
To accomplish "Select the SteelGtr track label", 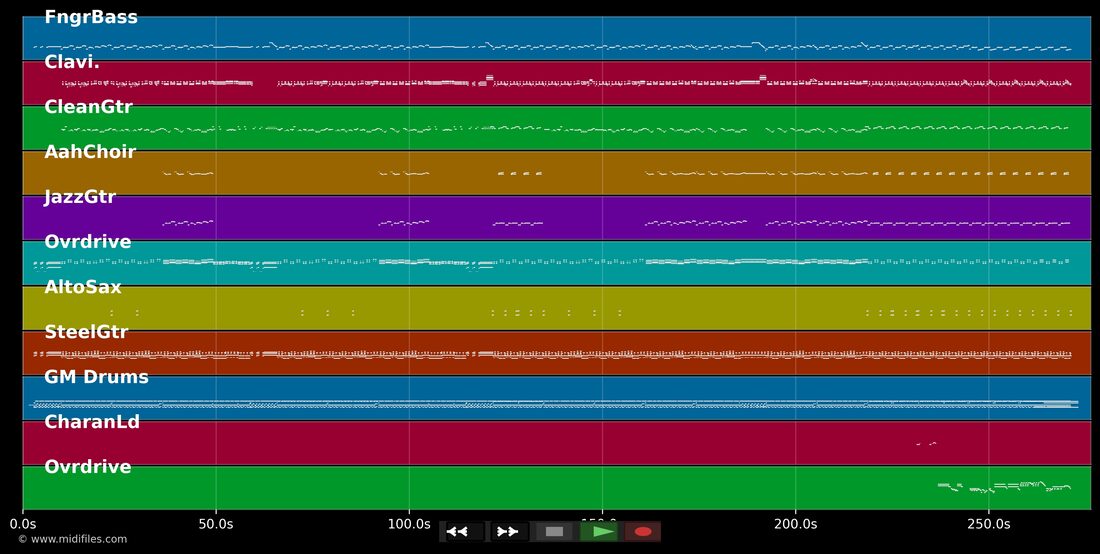I will (86, 331).
